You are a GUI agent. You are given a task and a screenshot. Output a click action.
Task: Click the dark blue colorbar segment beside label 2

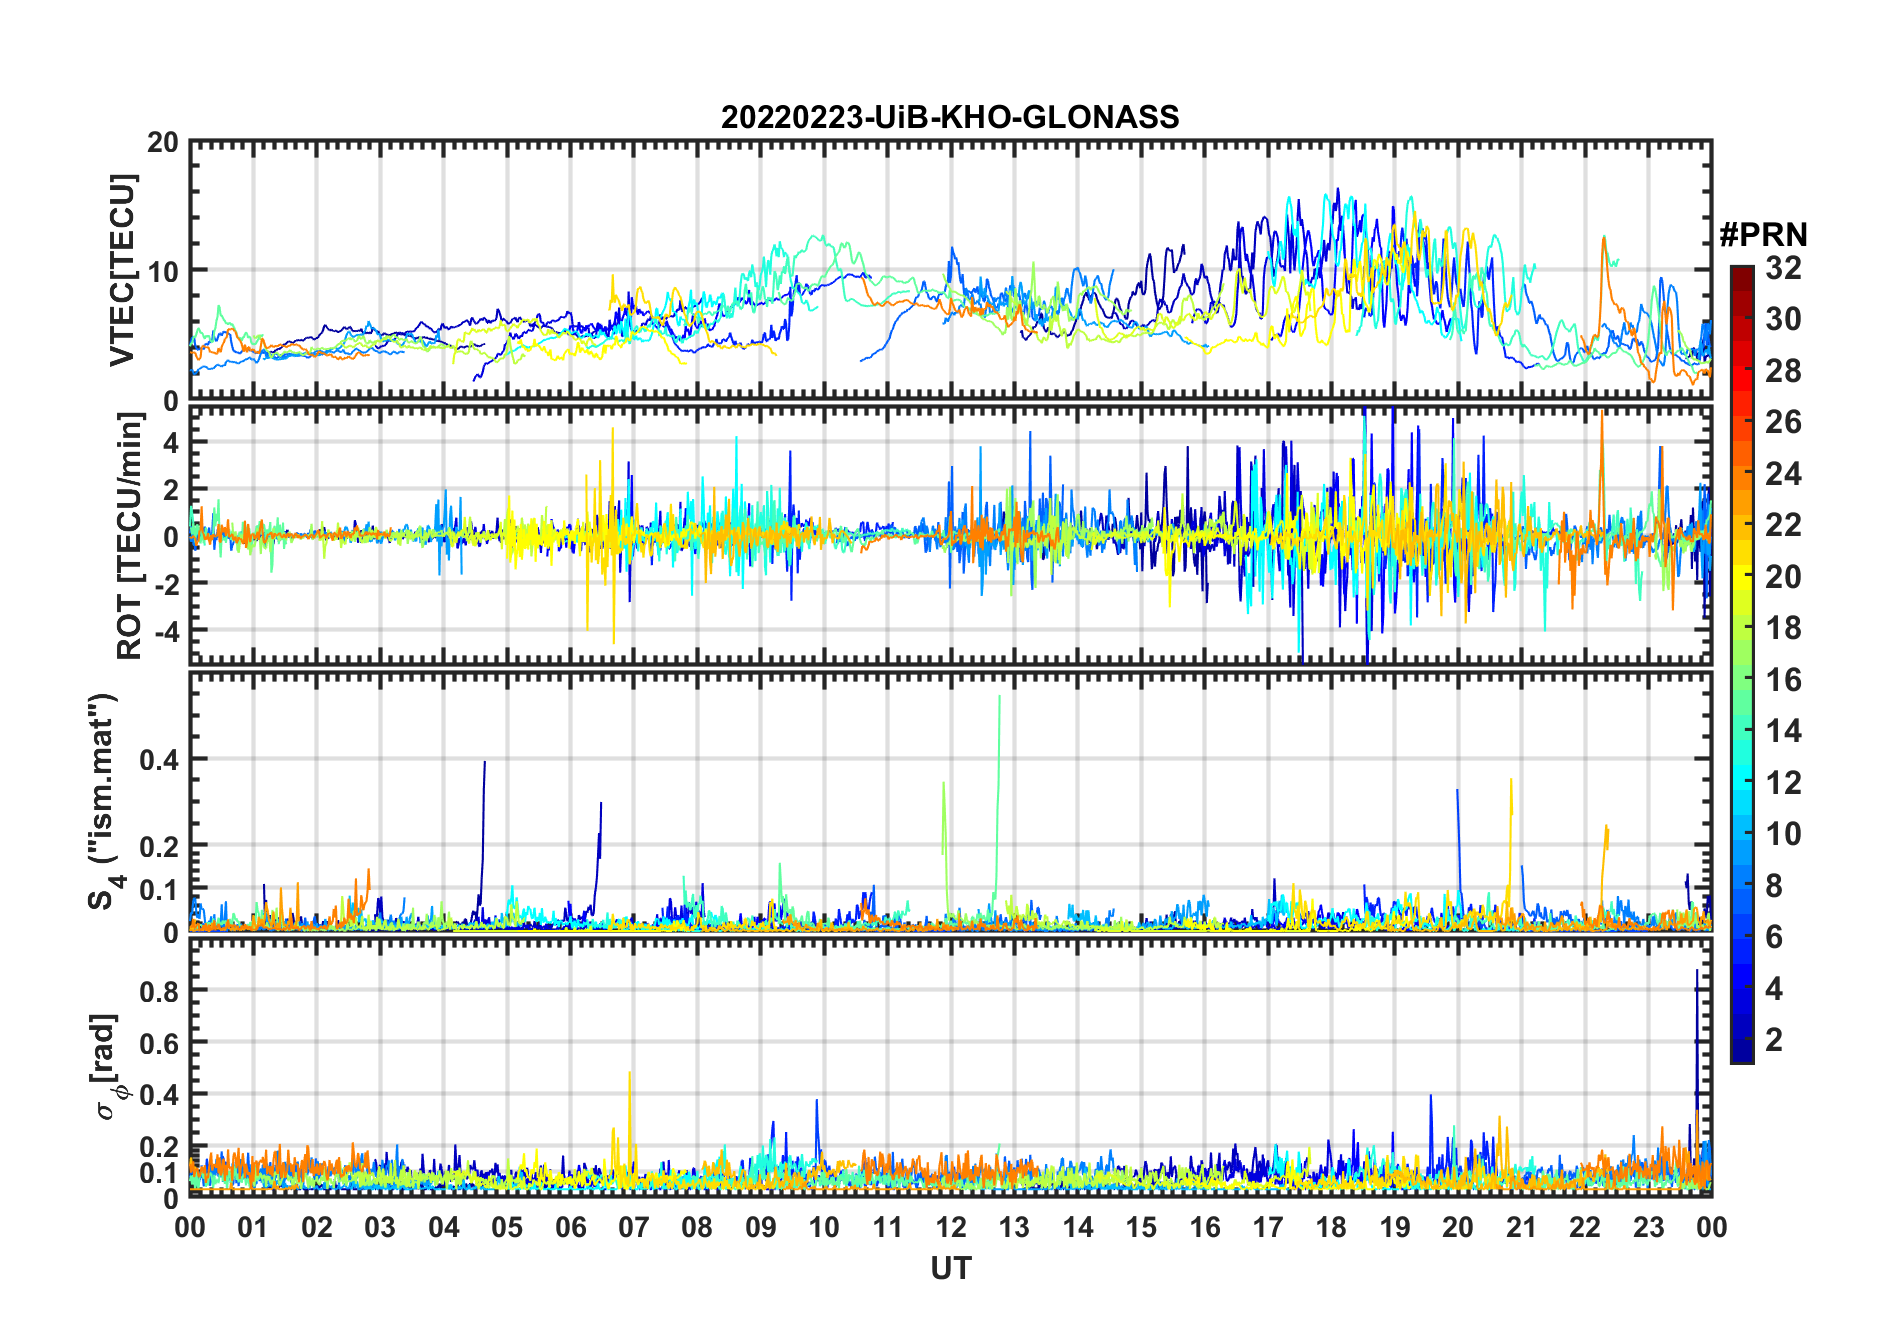1742,1038
